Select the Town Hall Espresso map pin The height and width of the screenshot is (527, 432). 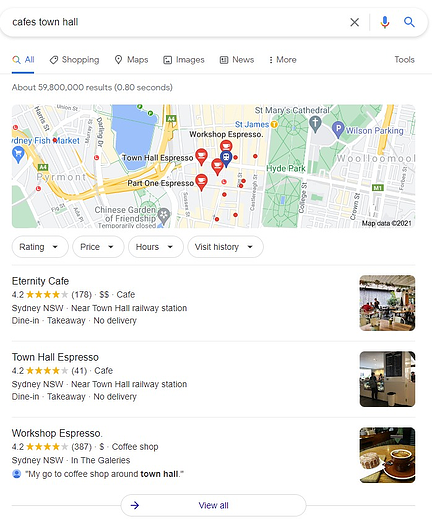click(x=201, y=157)
